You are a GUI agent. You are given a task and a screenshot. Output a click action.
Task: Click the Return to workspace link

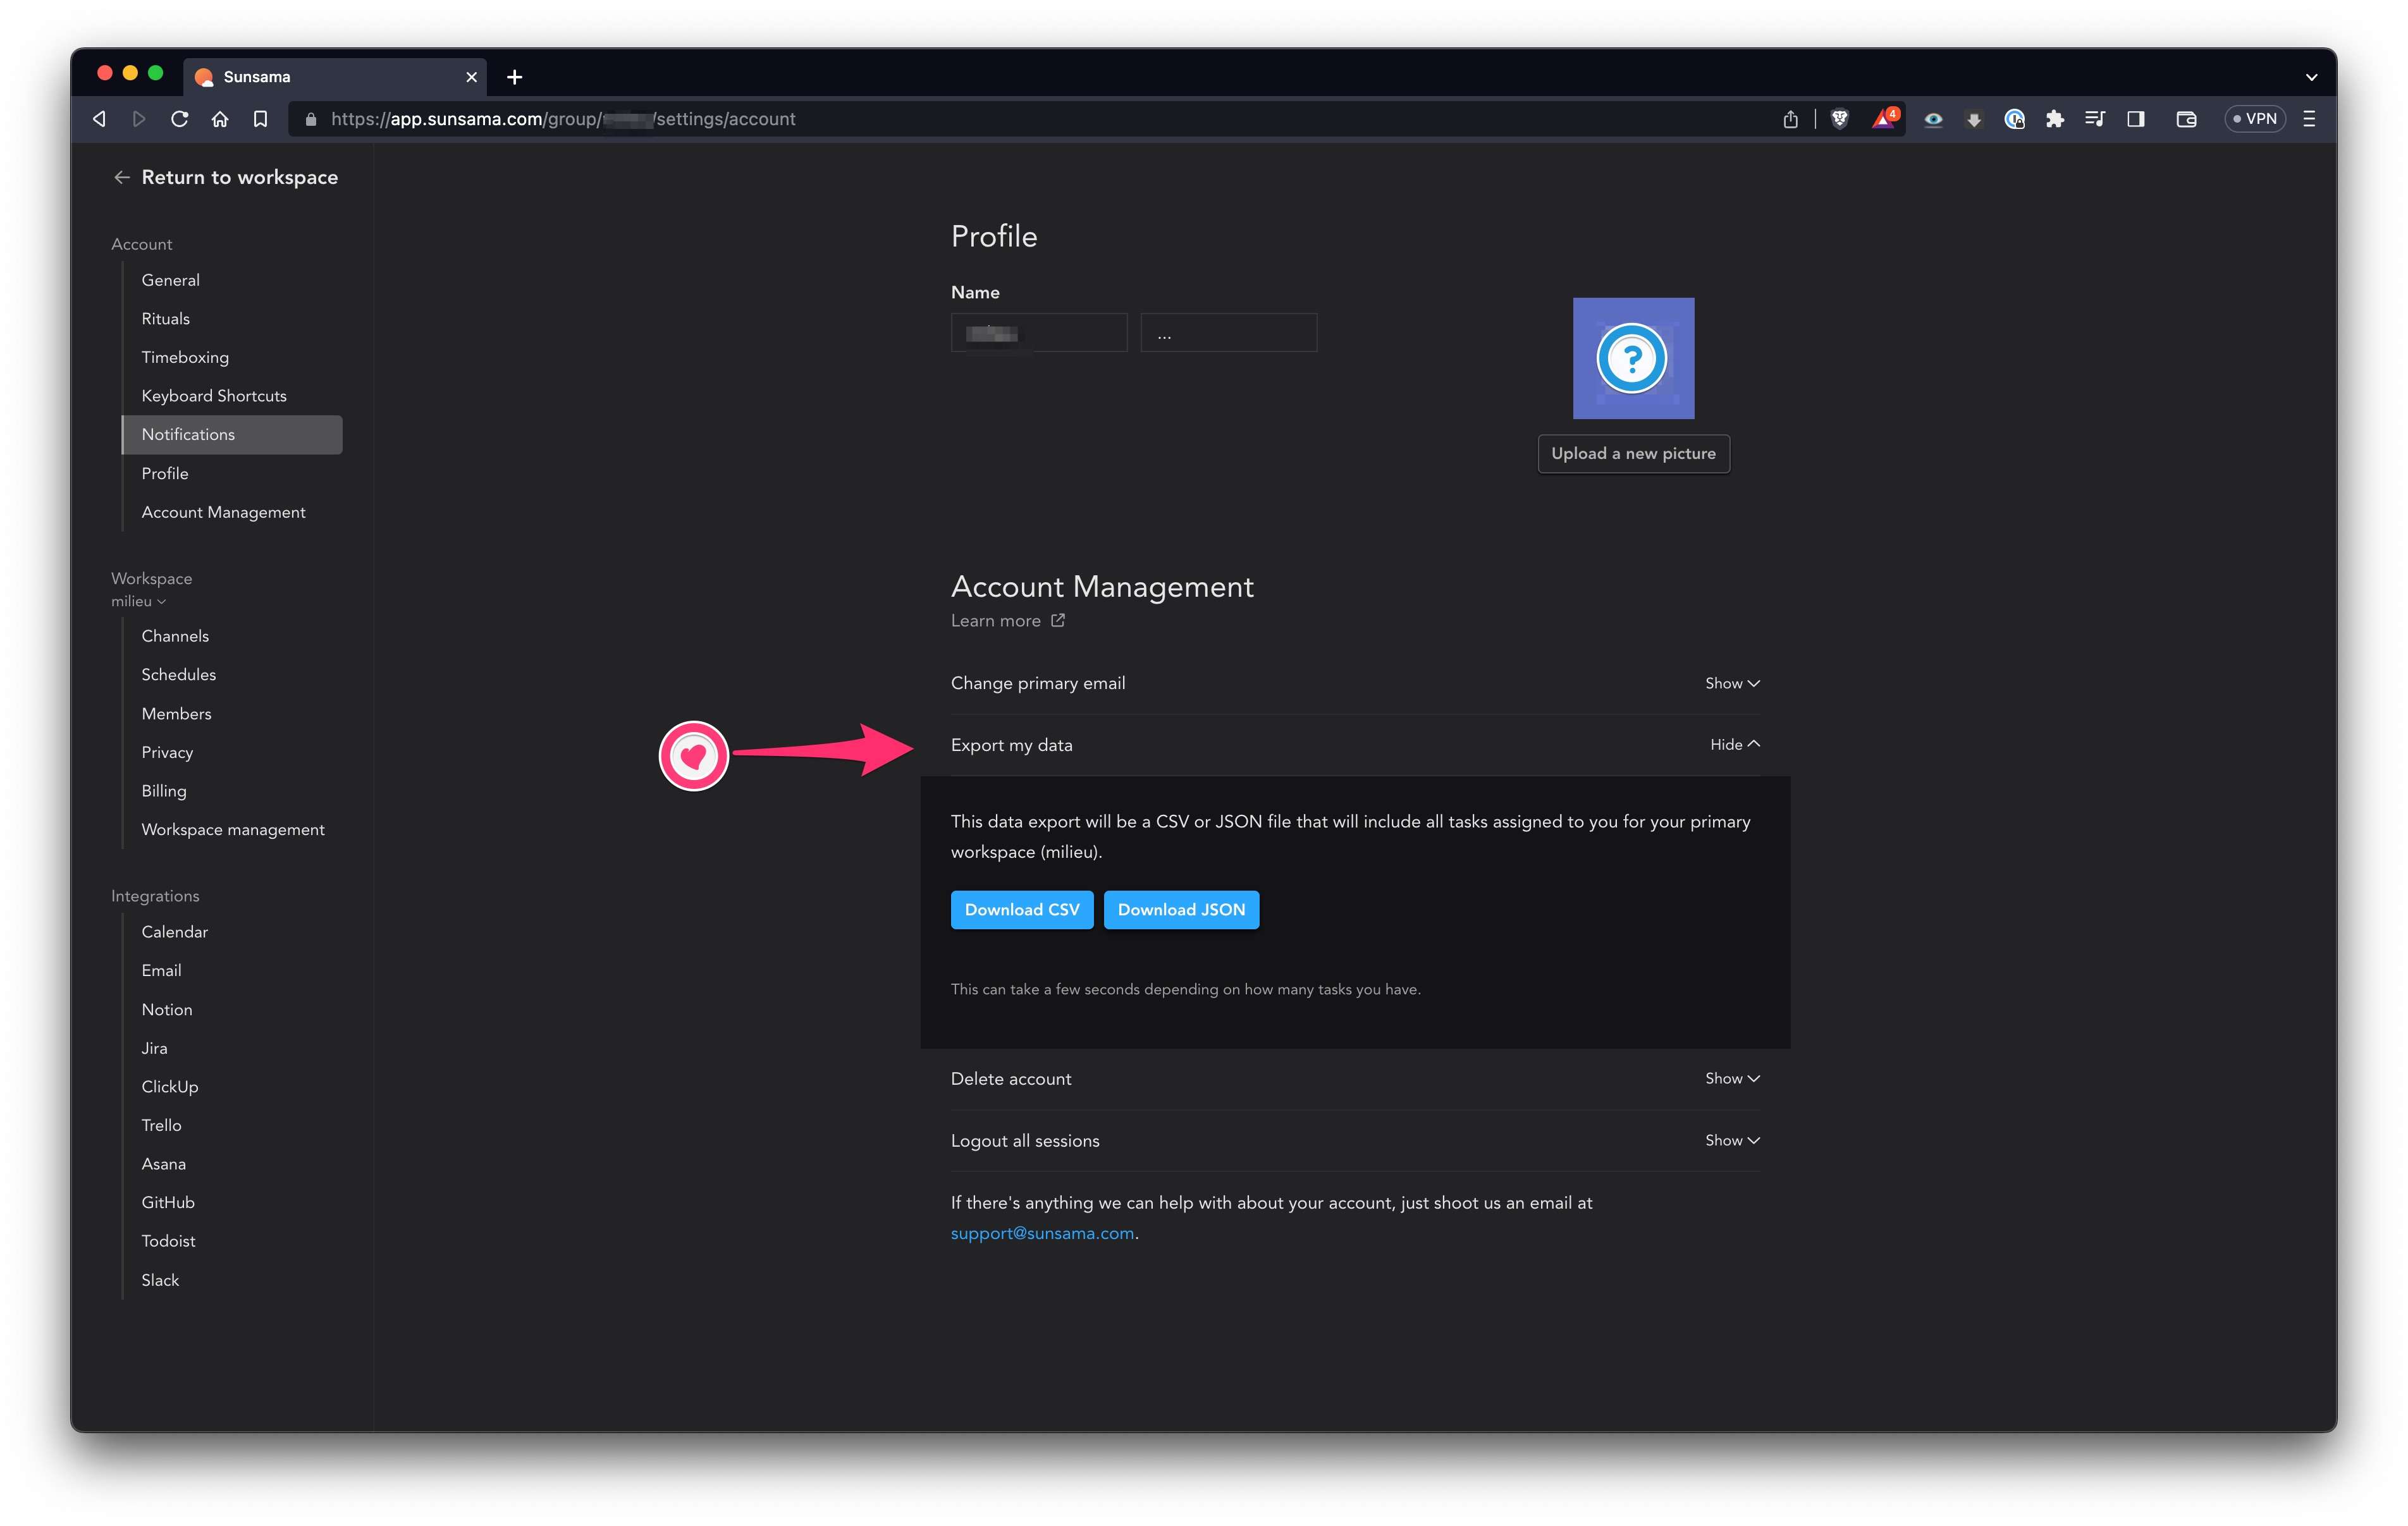(239, 177)
